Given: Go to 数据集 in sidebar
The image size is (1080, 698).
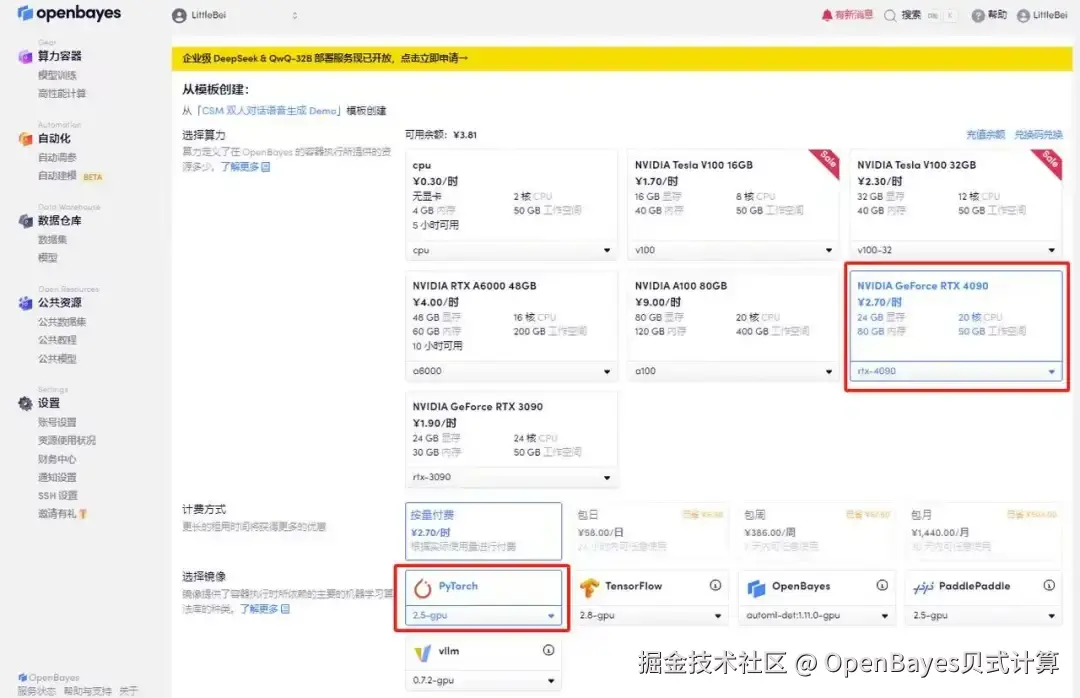Looking at the screenshot, I should [x=52, y=240].
